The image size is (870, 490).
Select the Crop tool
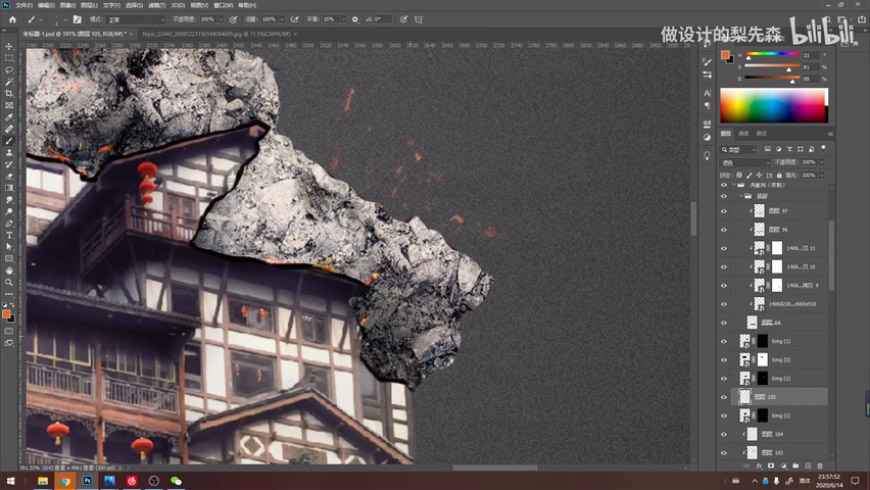[x=9, y=94]
